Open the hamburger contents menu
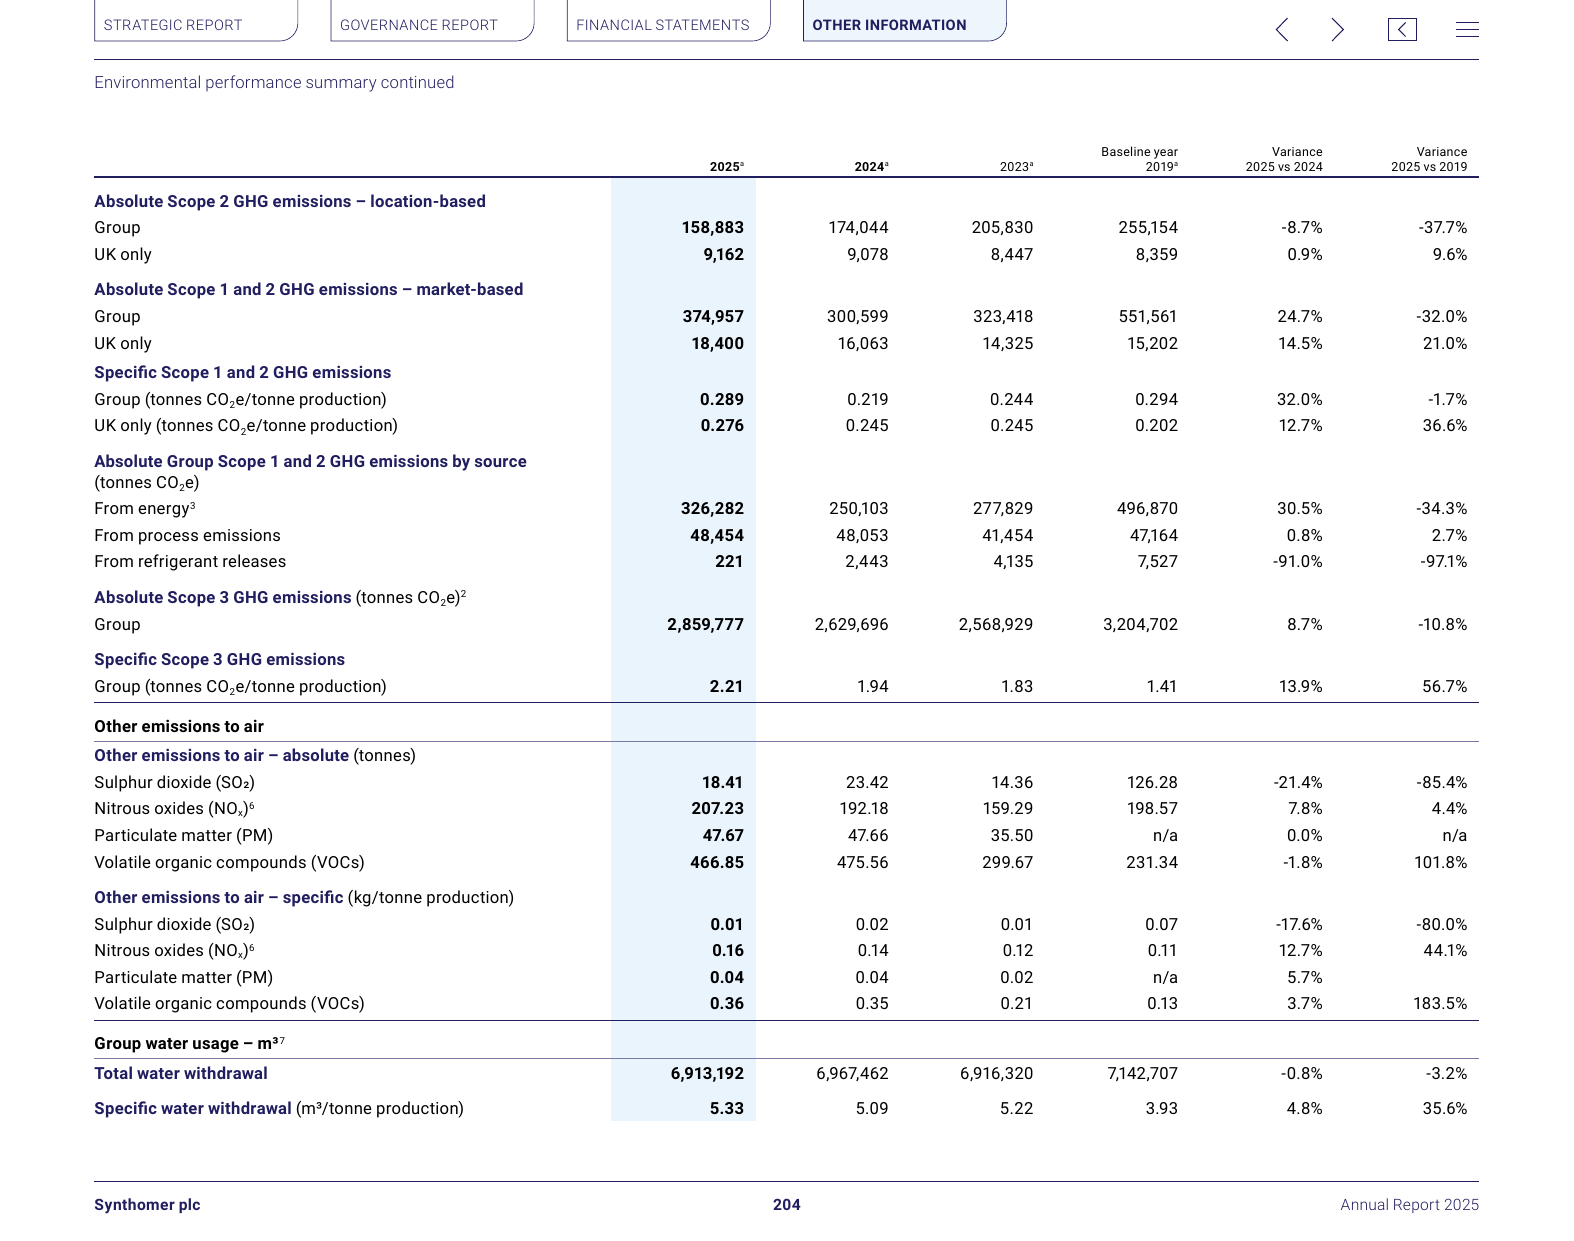This screenshot has height=1241, width=1574. [x=1467, y=30]
